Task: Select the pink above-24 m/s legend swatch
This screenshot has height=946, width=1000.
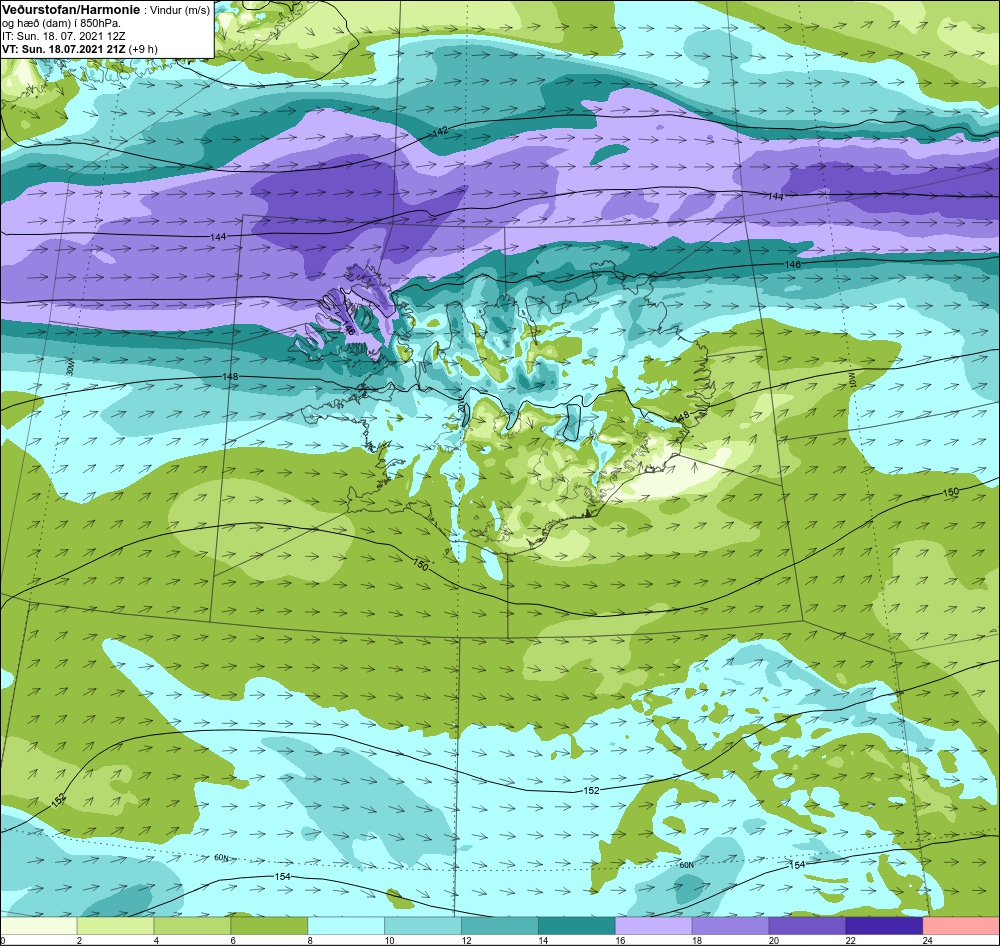Action: [961, 925]
